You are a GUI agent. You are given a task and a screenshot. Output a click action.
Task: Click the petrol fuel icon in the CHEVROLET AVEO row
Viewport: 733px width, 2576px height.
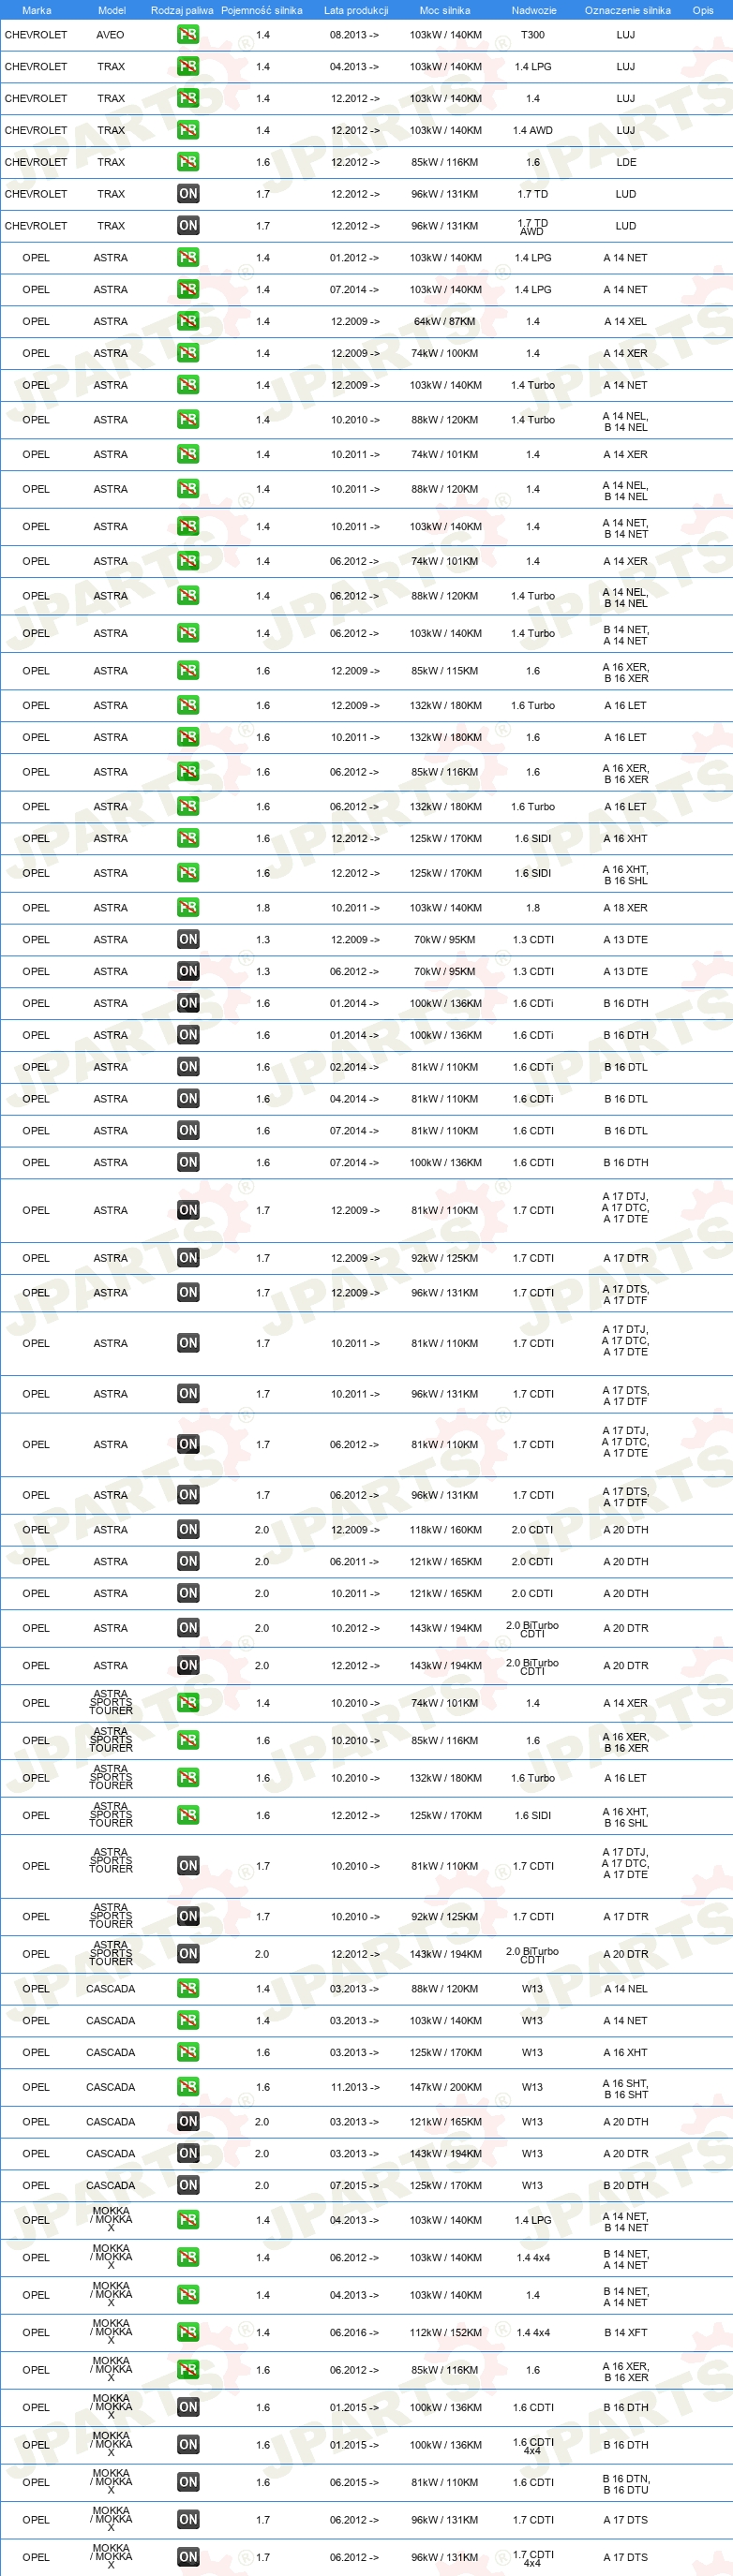(188, 35)
